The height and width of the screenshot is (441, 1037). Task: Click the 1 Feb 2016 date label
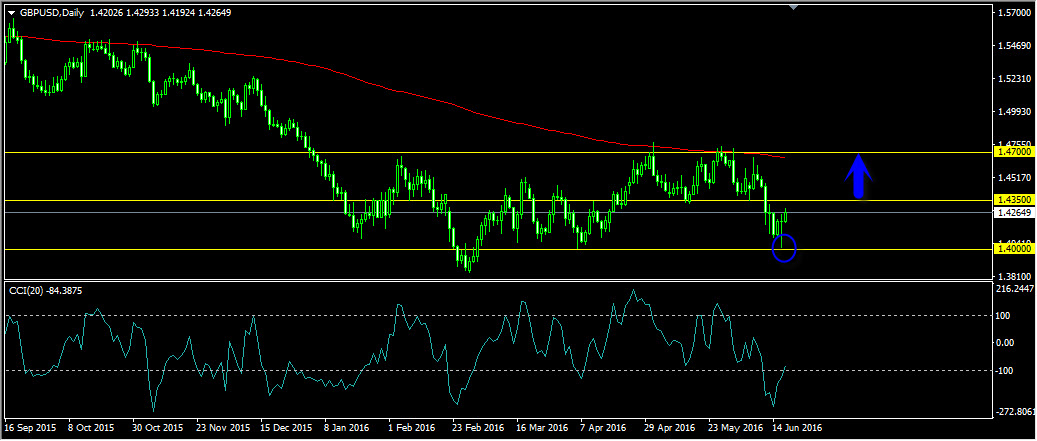click(x=411, y=428)
